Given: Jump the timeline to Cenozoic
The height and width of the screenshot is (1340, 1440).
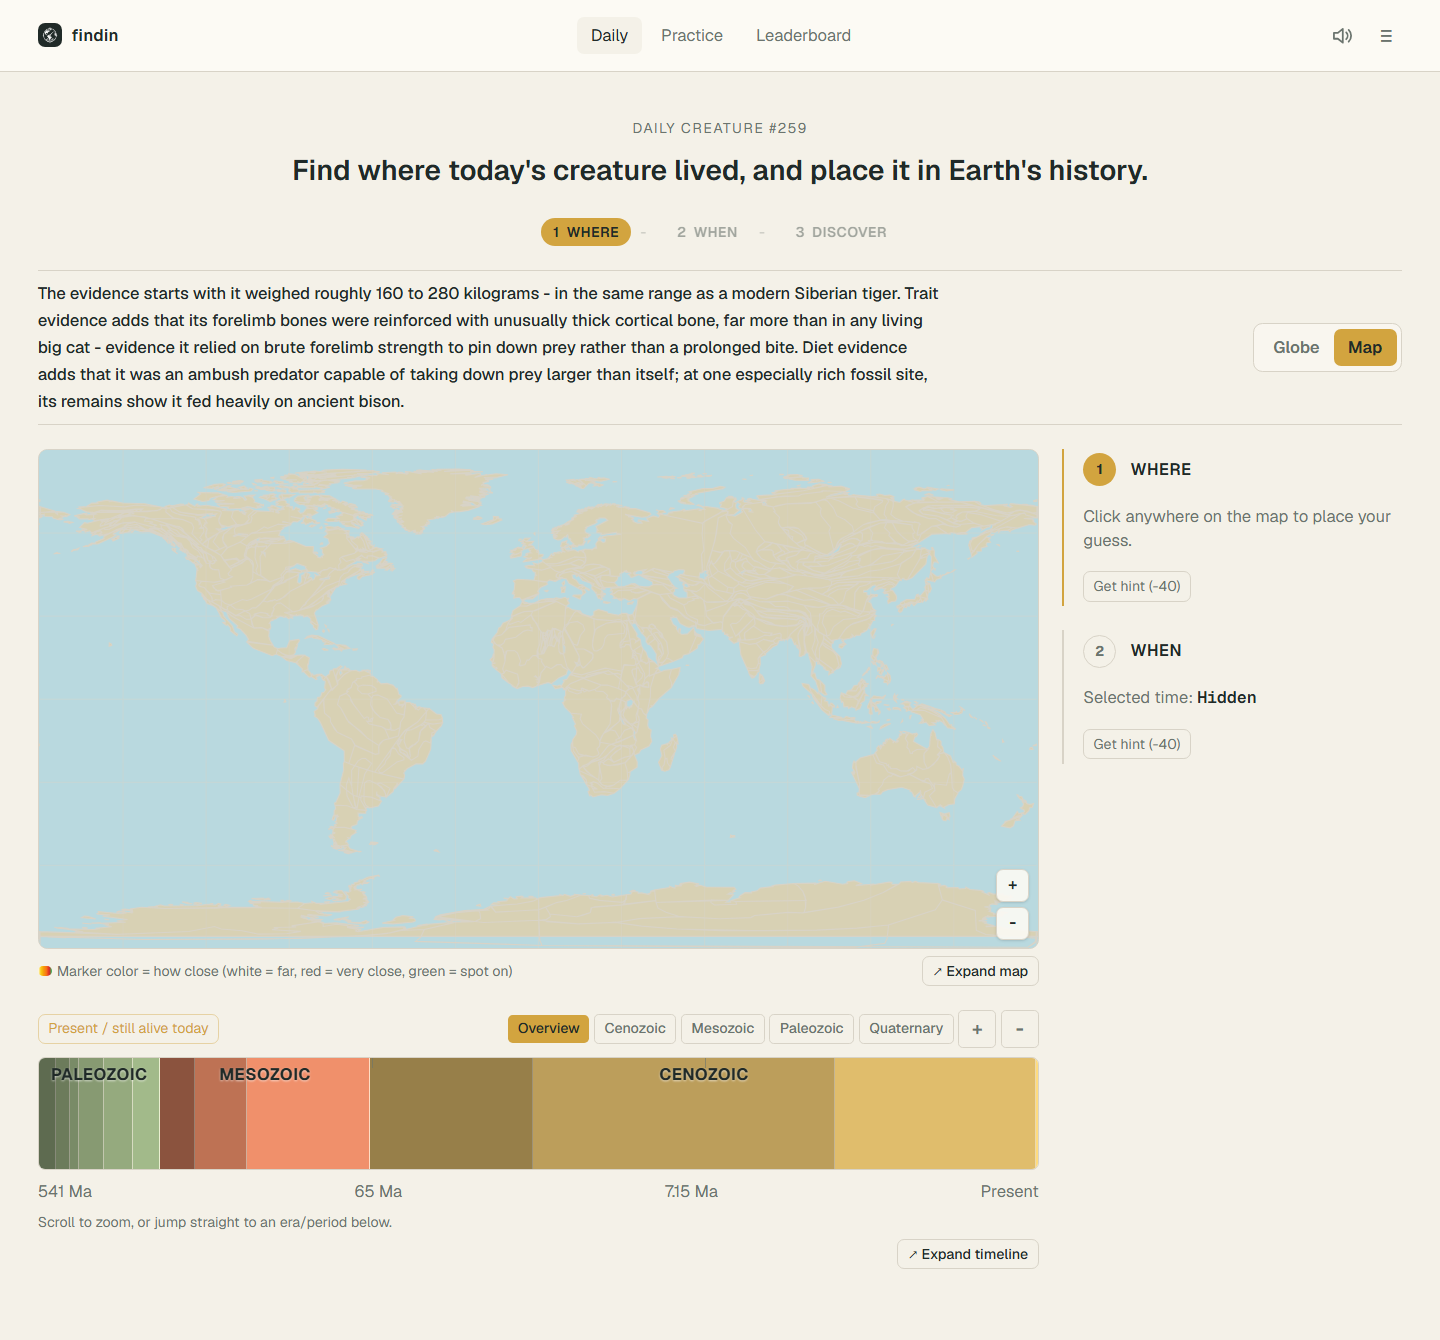Looking at the screenshot, I should (x=635, y=1029).
